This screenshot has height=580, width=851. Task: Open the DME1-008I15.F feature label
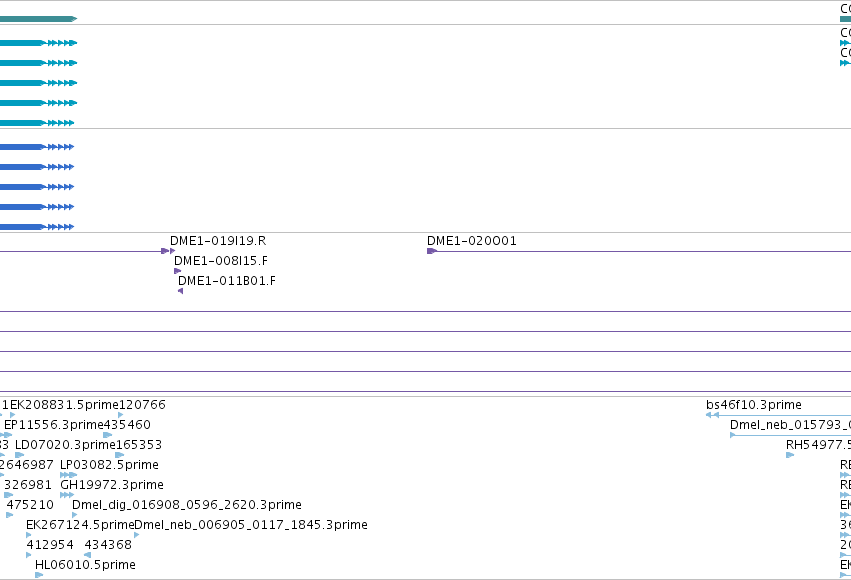click(x=221, y=260)
